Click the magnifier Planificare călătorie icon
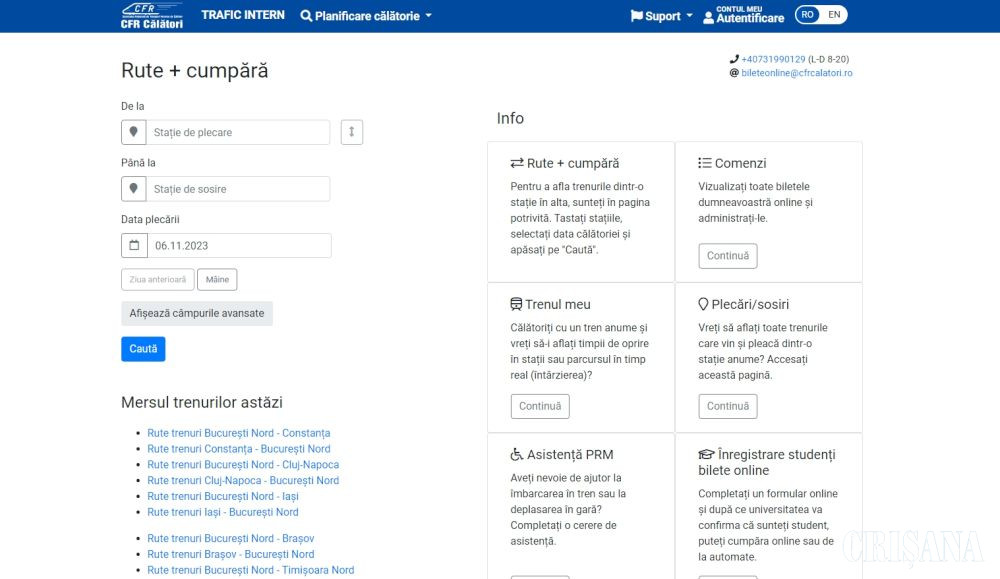Screen dimensions: 1000x579 coord(306,16)
